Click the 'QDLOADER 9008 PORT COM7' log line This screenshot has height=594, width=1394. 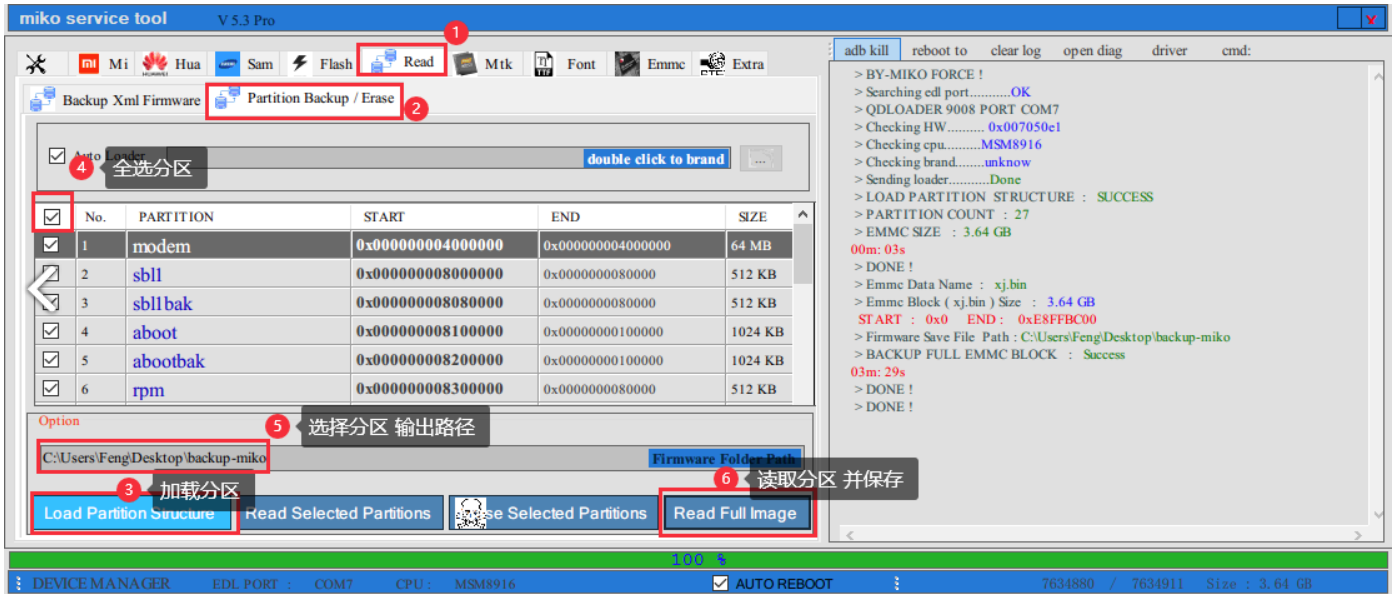[956, 109]
